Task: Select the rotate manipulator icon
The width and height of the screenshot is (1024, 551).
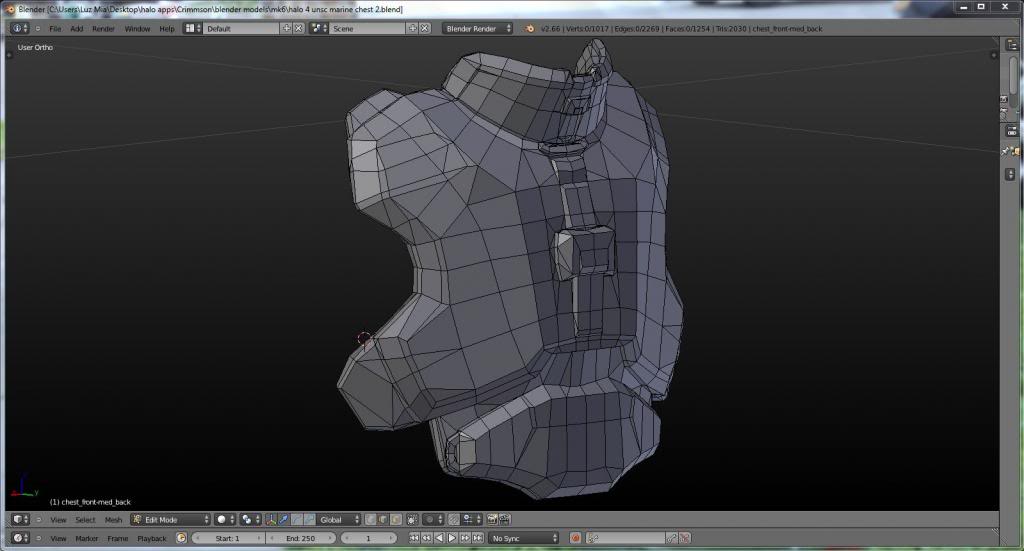Action: pyautogui.click(x=296, y=520)
